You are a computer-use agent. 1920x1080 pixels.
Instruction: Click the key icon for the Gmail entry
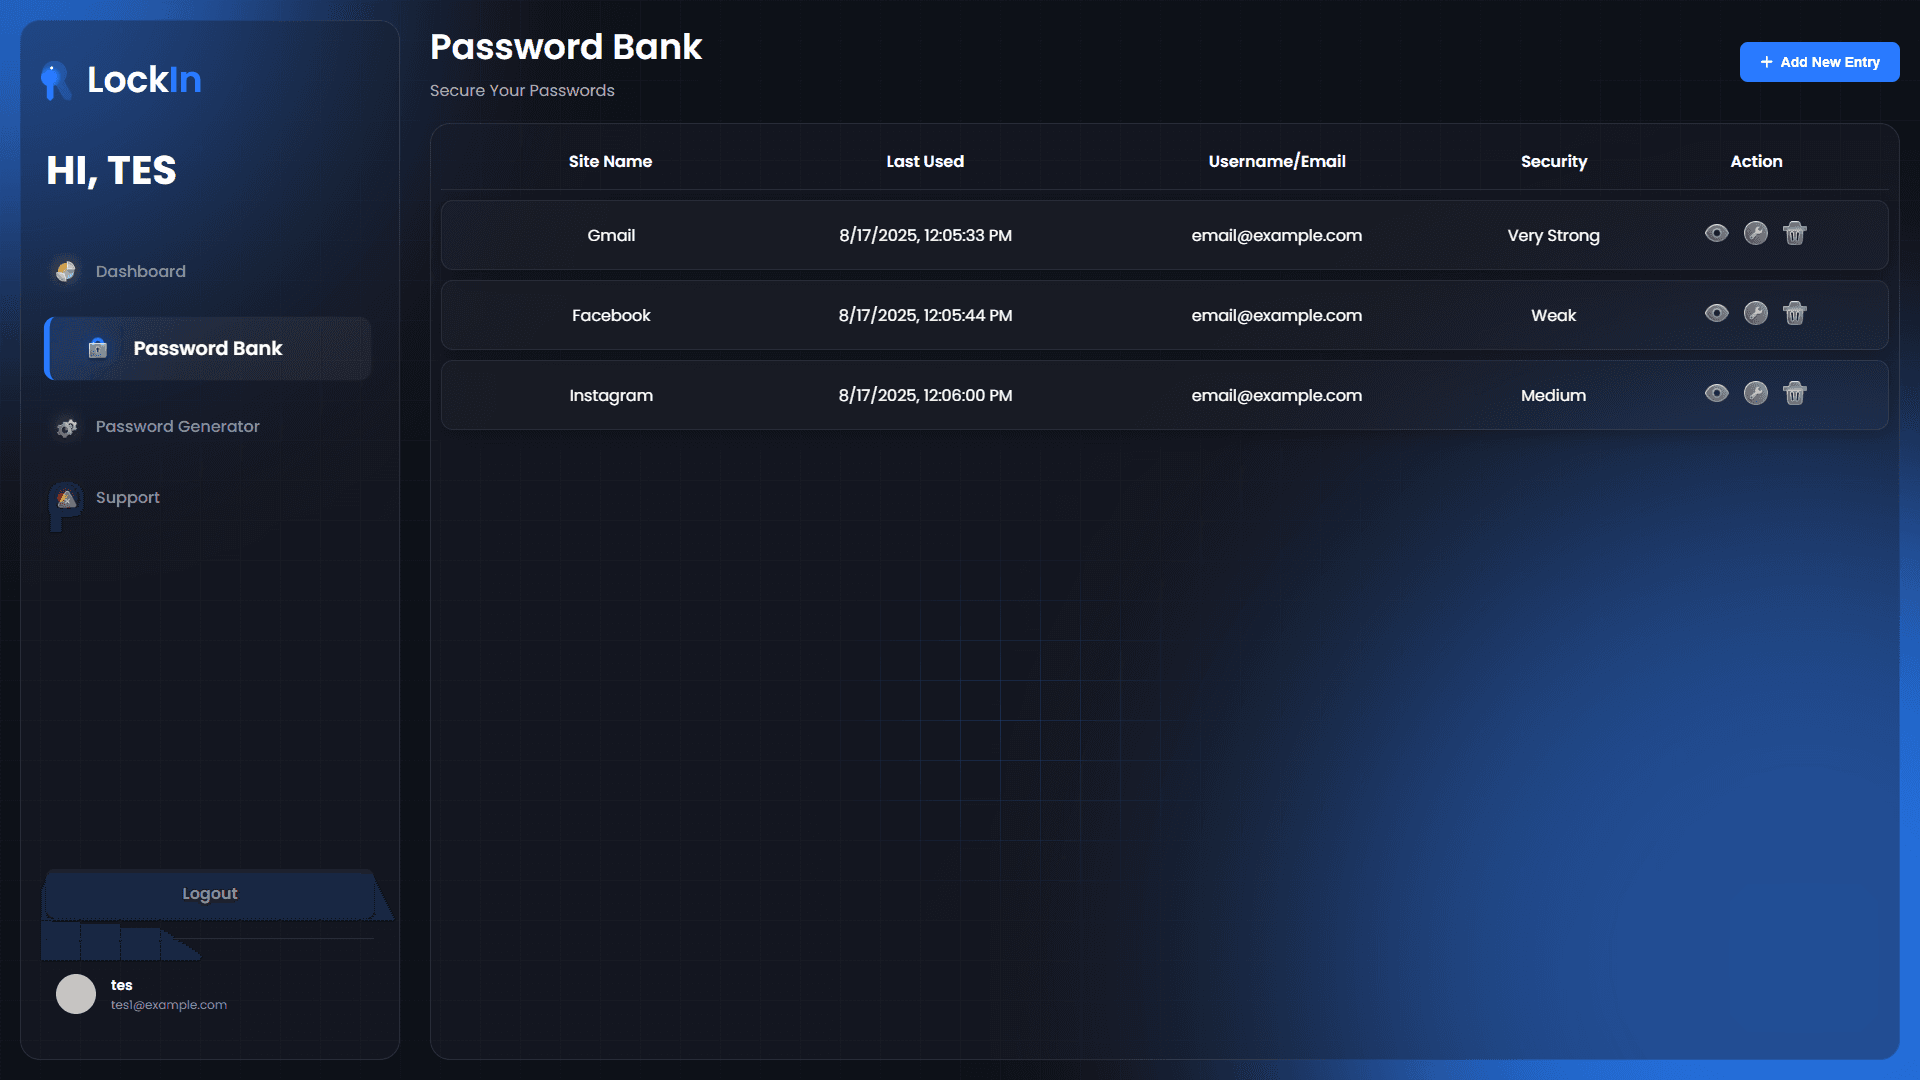click(1755, 233)
